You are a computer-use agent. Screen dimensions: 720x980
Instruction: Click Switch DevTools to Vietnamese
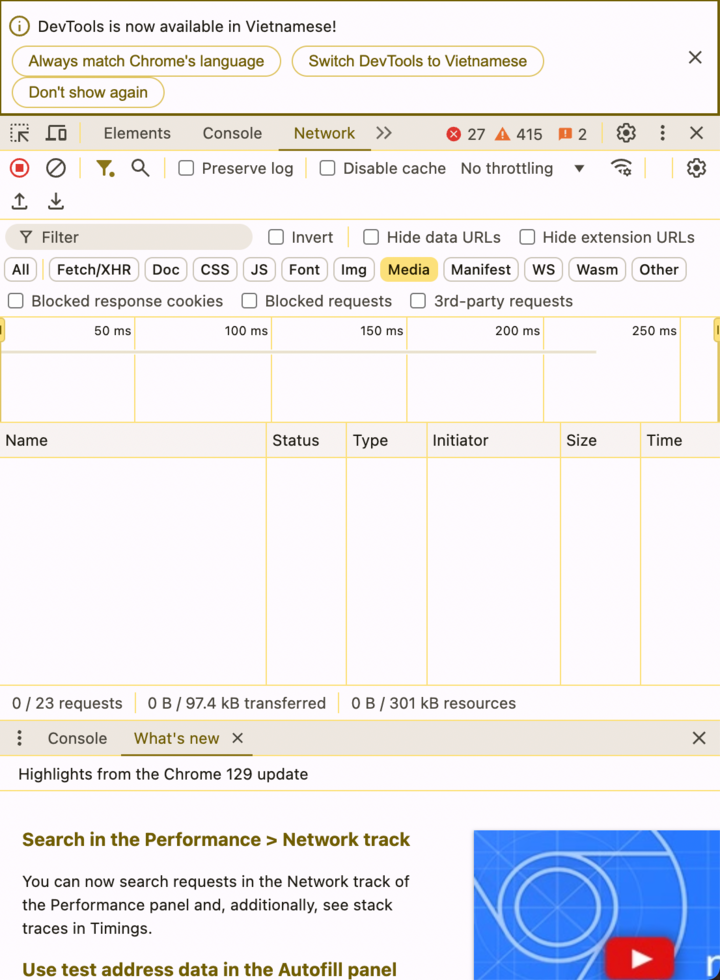(418, 61)
